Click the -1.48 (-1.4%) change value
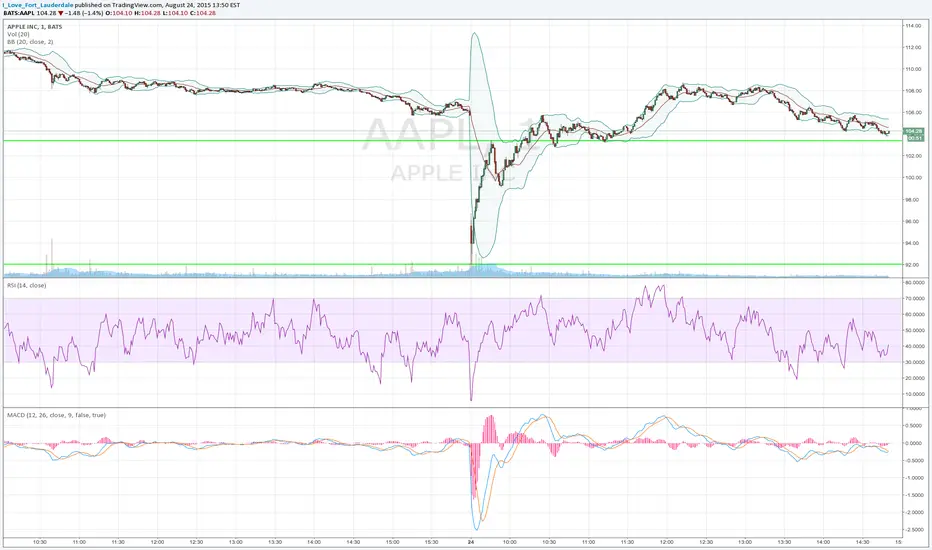 tap(82, 12)
